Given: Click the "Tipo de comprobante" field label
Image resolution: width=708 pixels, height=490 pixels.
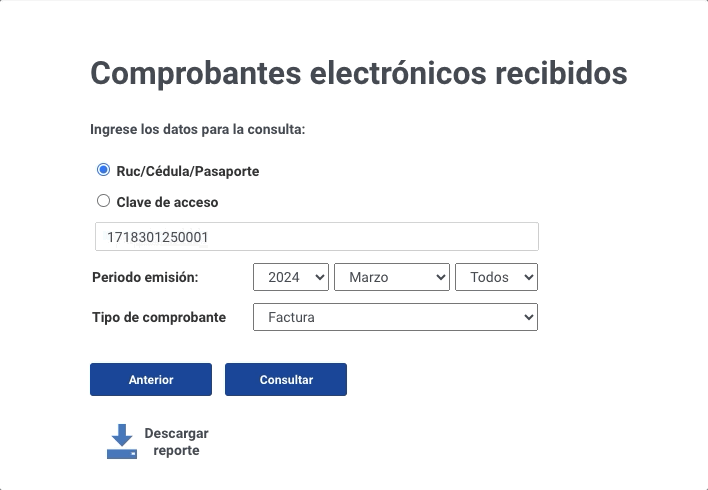Looking at the screenshot, I should [x=159, y=318].
